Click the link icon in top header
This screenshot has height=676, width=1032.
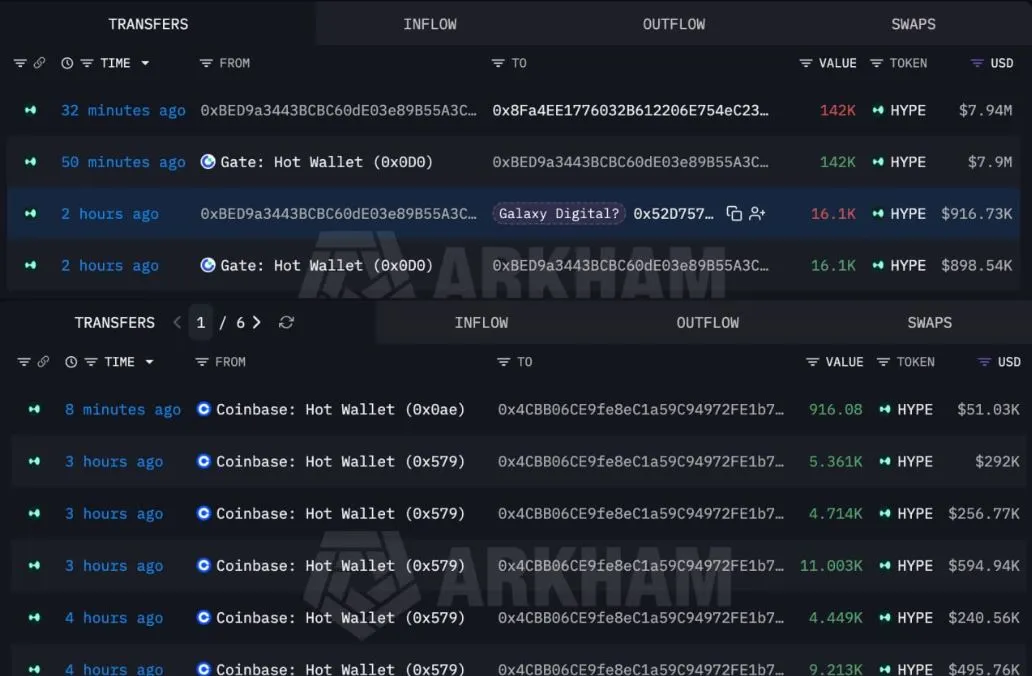point(39,63)
